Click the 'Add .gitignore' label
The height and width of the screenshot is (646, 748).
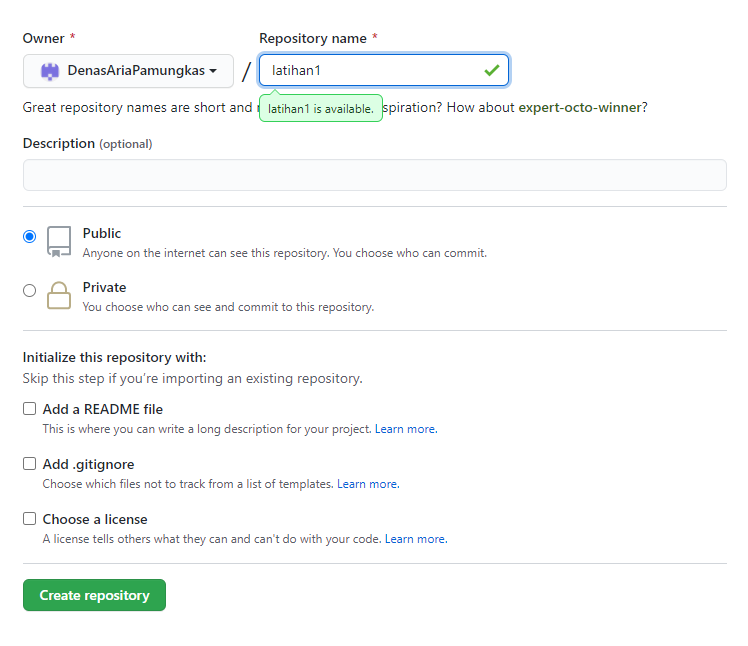click(x=88, y=464)
